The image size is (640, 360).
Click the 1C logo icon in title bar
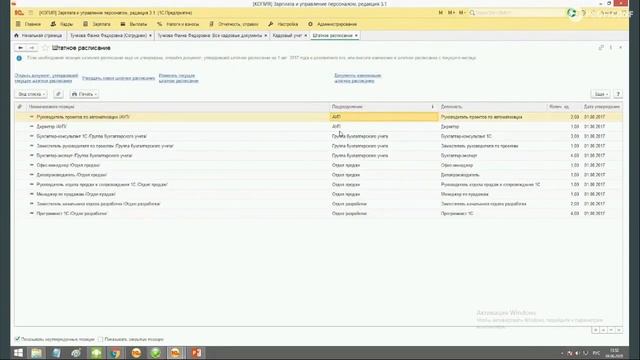coord(19,13)
